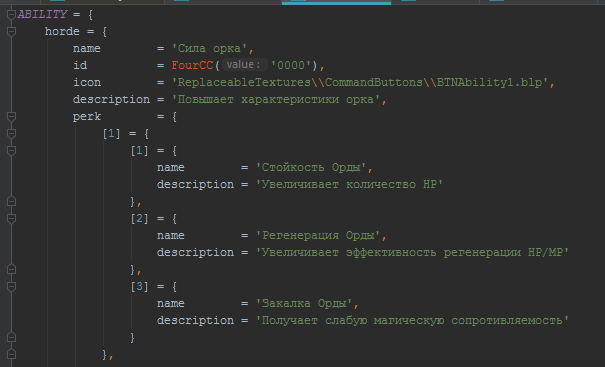Click the name key before 'Стойкость Орды'

click(171, 167)
